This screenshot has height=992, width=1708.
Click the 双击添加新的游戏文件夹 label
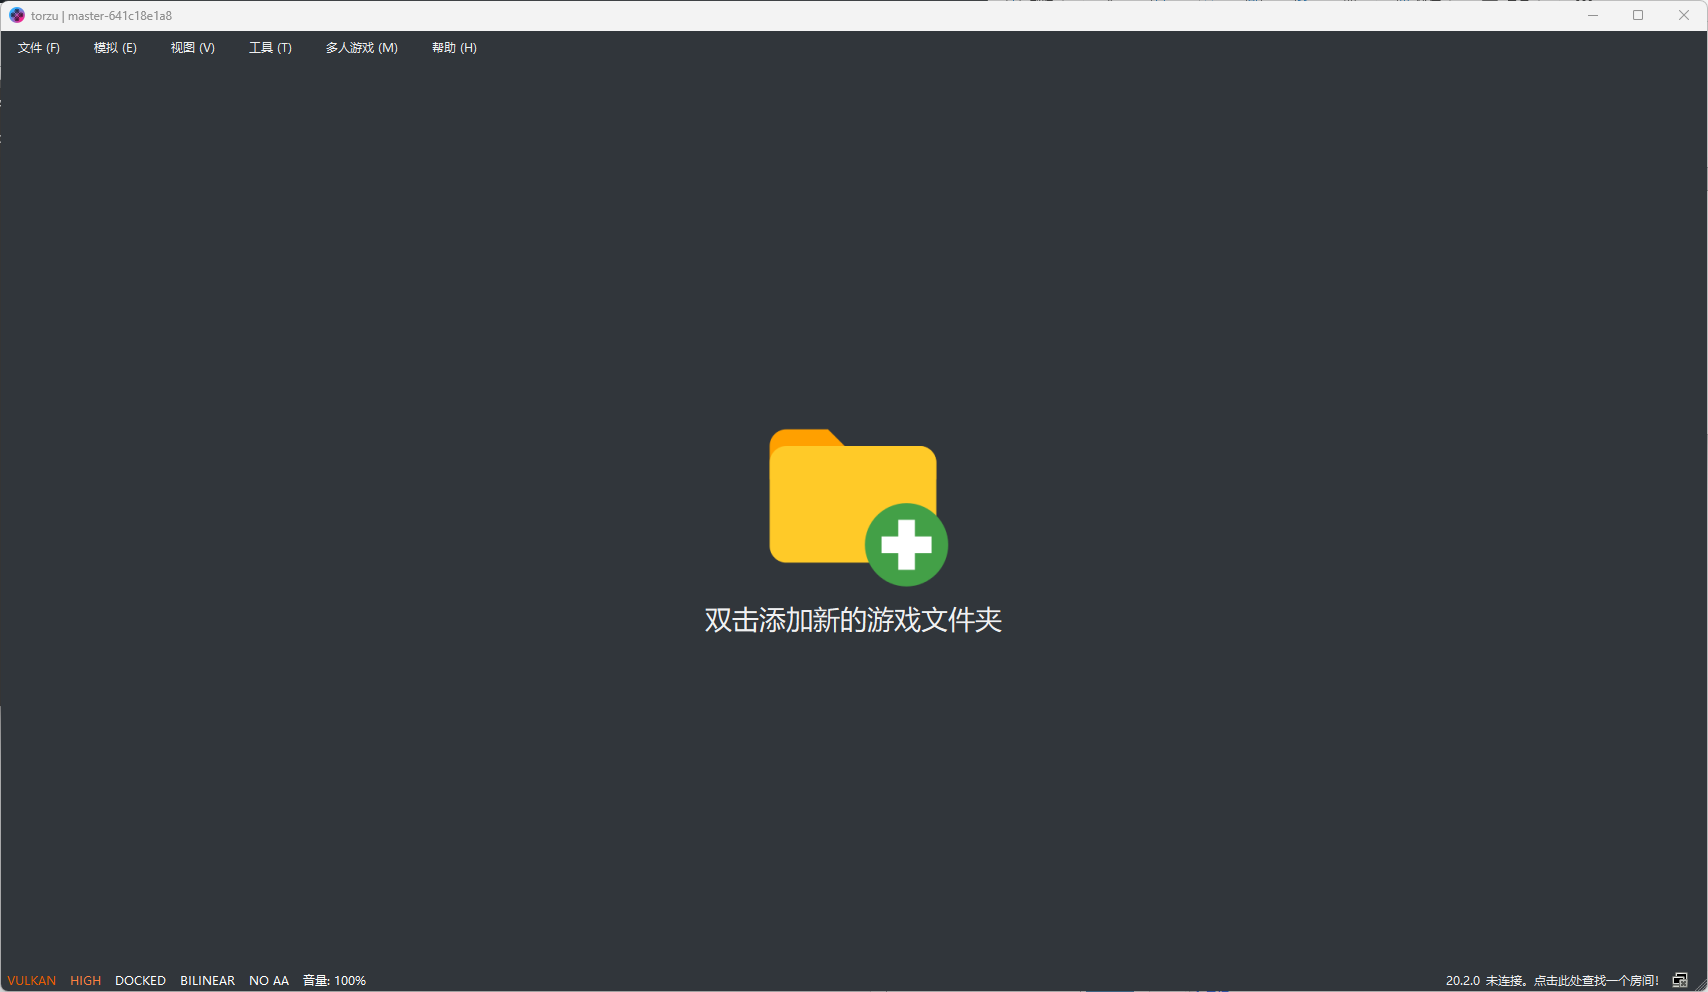853,620
